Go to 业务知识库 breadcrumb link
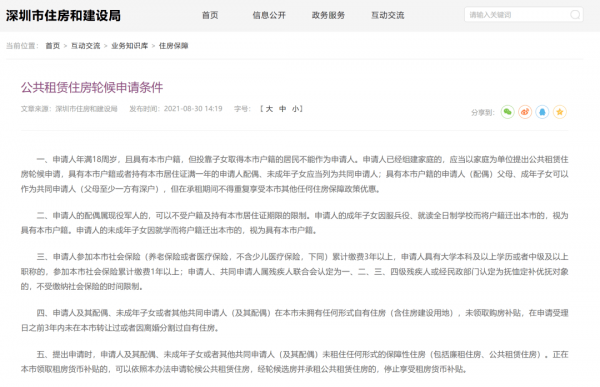This screenshot has width=600, height=387. point(130,46)
